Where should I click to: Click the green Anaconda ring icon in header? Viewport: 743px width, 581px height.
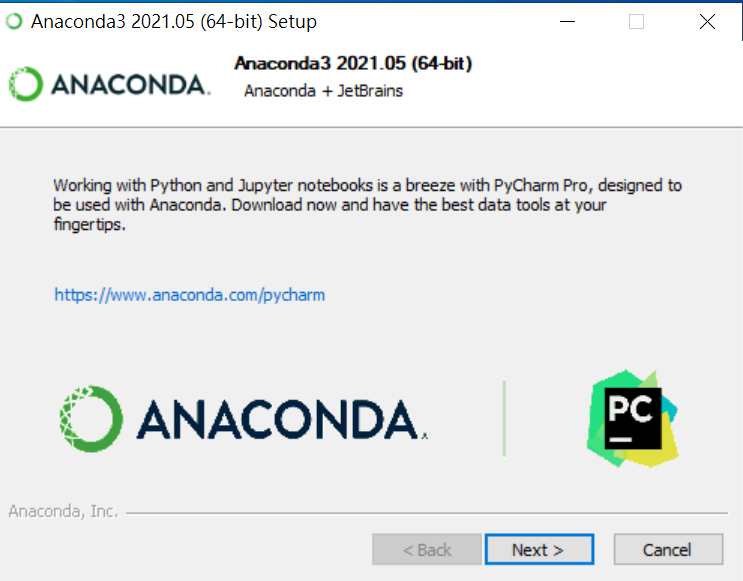26,84
